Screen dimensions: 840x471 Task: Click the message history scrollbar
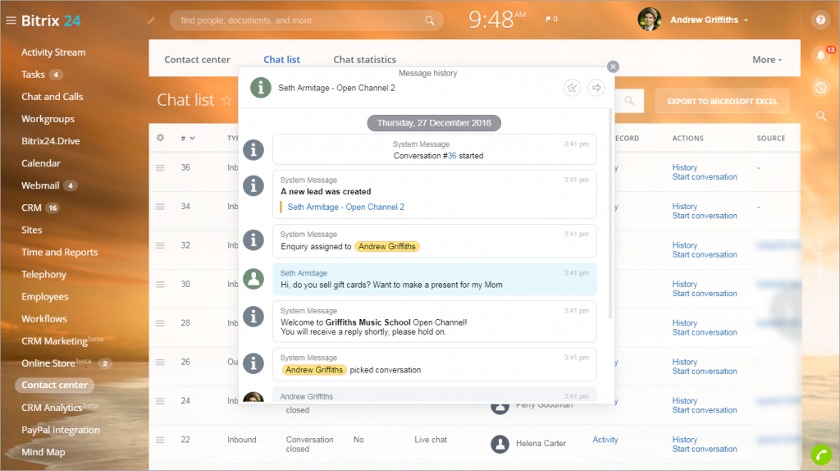click(x=610, y=213)
